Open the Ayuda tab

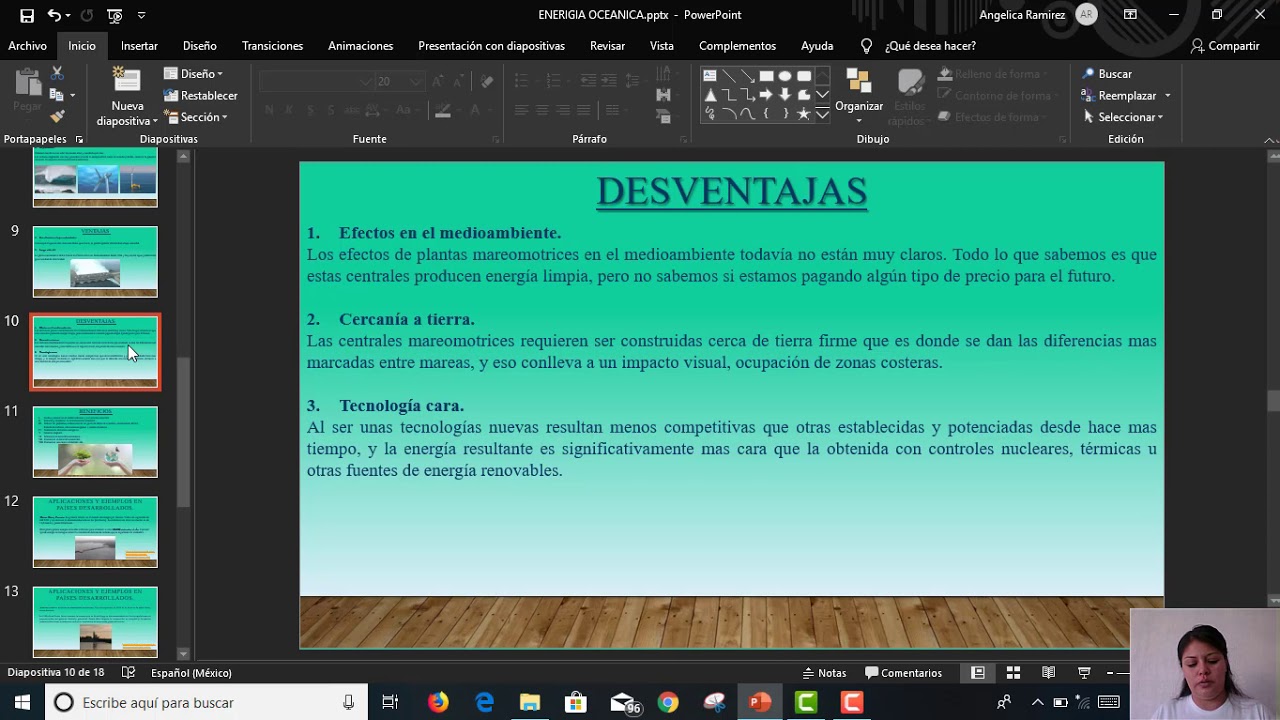pos(817,46)
